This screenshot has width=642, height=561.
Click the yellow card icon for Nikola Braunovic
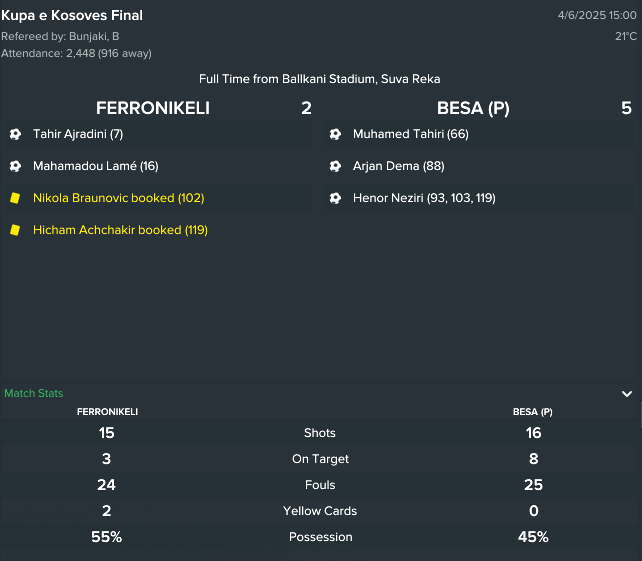(x=15, y=198)
